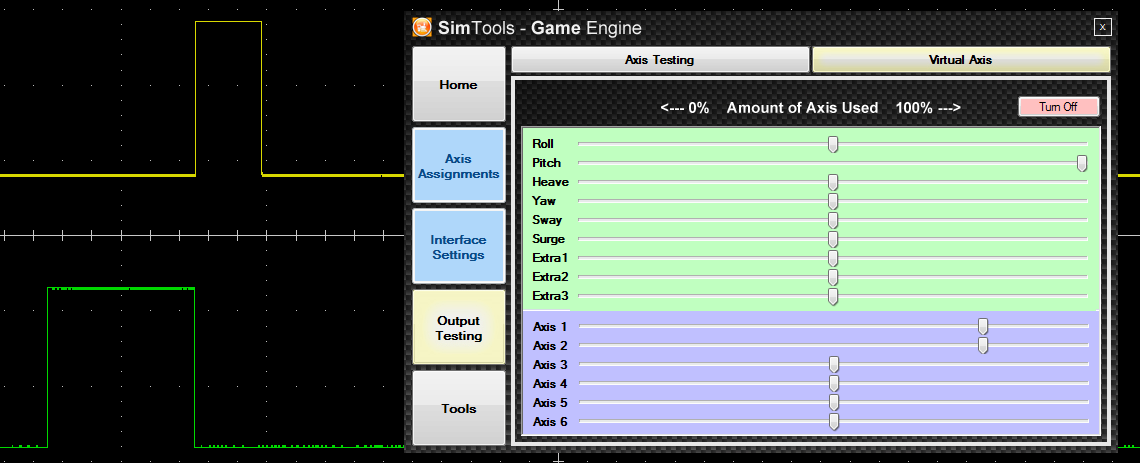Click the '<--- 0%' label
Image resolution: width=1140 pixels, height=463 pixels.
684,108
